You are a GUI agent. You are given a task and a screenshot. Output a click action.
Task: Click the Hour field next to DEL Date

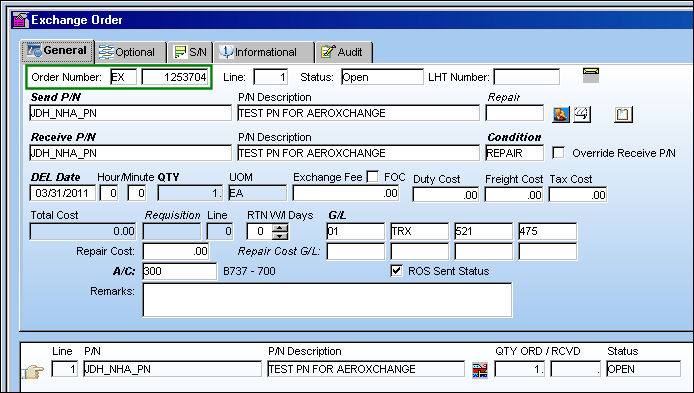coord(109,193)
